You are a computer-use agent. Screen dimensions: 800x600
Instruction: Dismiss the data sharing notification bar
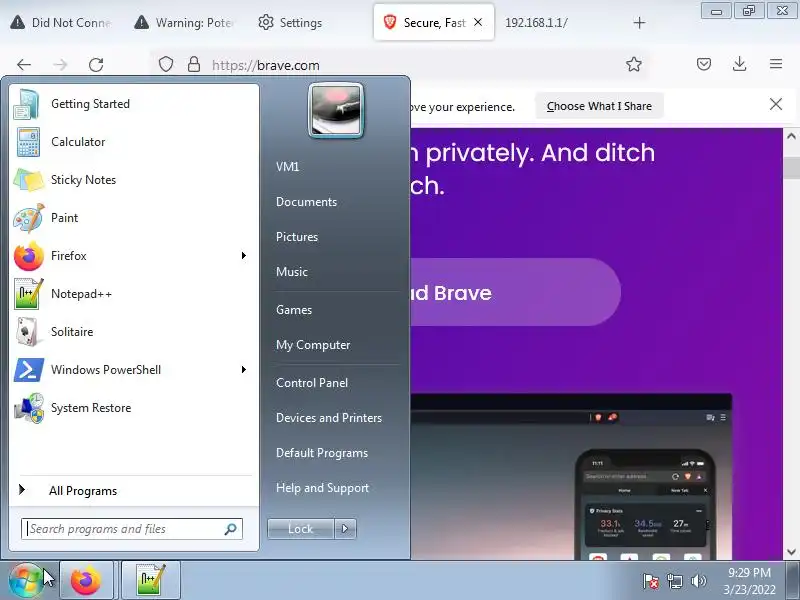click(776, 105)
